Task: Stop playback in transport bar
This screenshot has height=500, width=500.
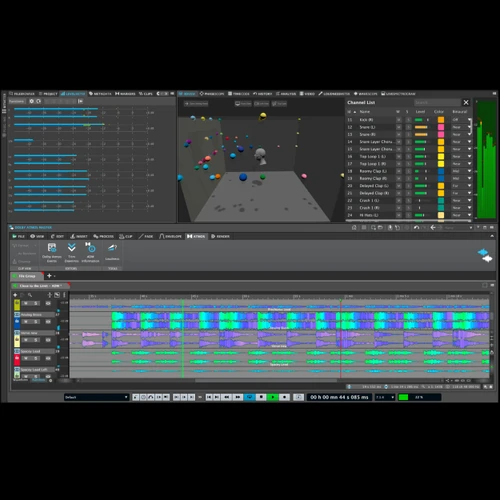Action: pyautogui.click(x=261, y=397)
